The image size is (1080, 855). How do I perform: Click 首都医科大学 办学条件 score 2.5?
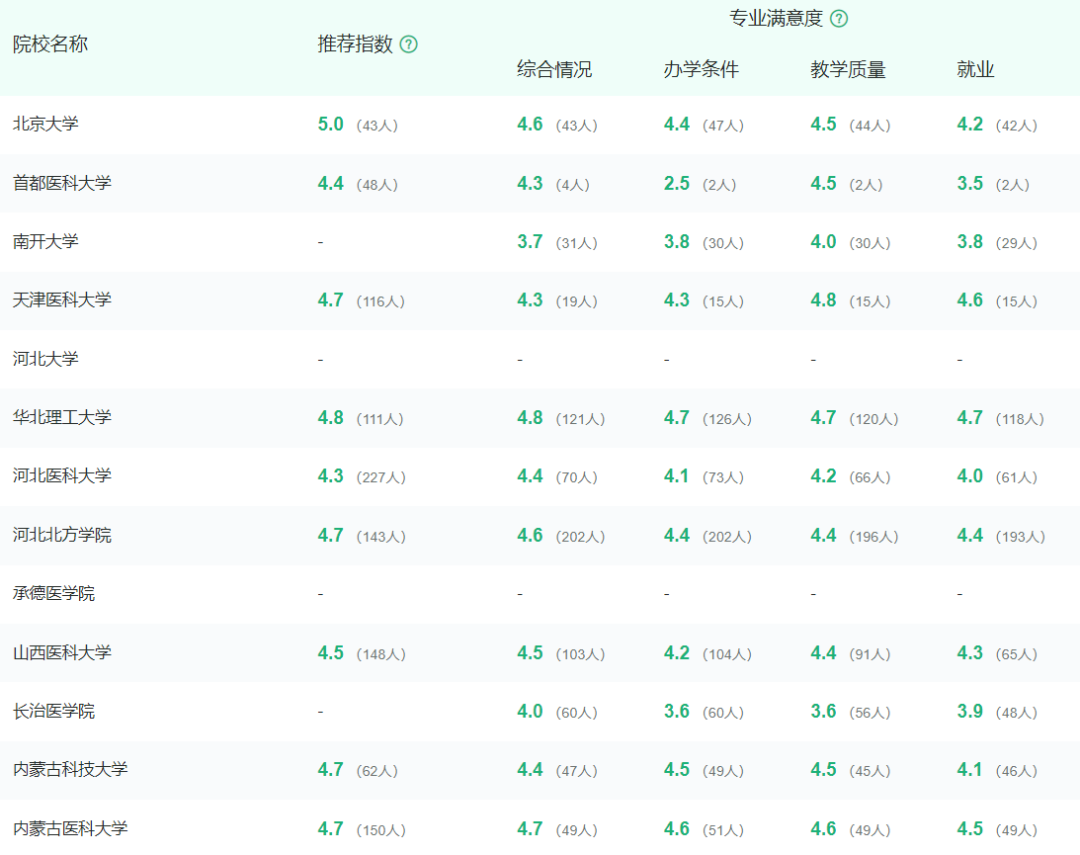click(x=676, y=183)
